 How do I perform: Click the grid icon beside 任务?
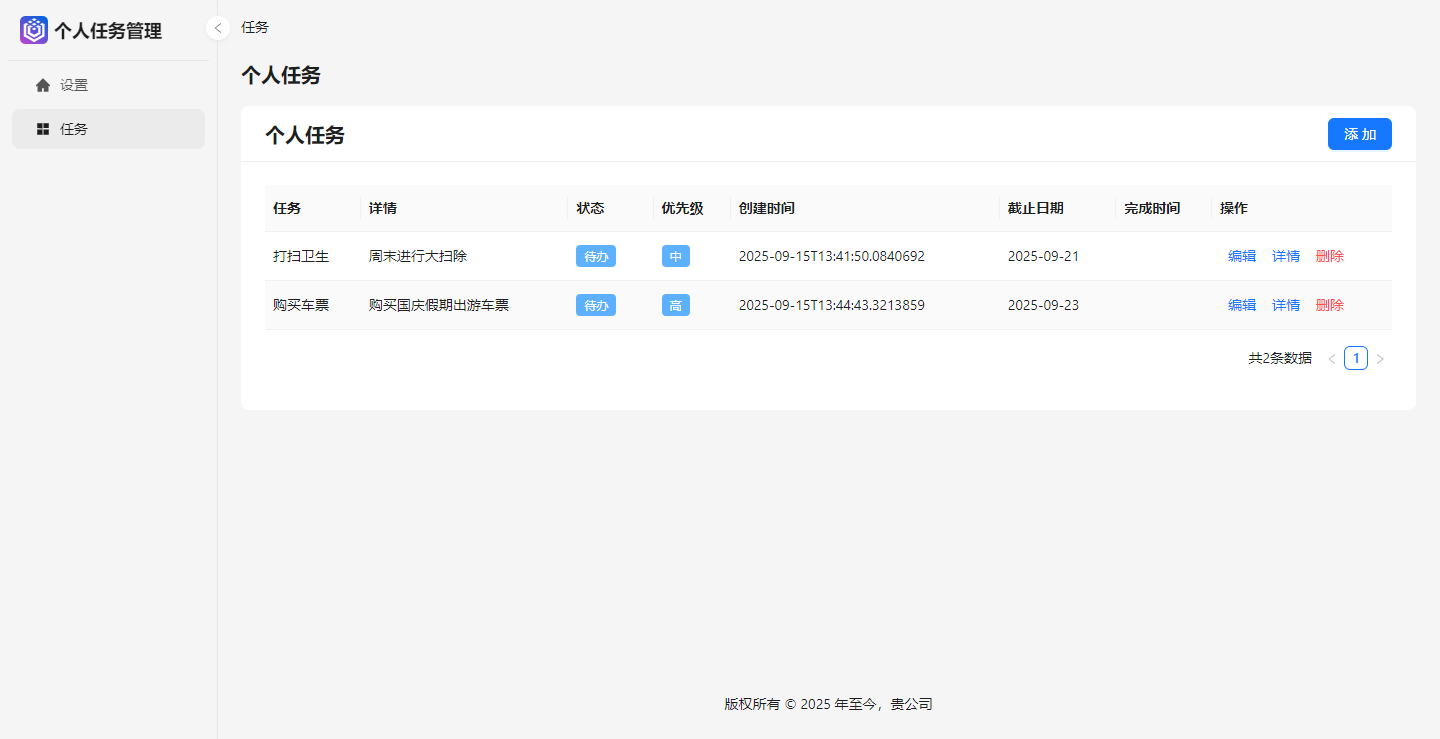(x=43, y=129)
